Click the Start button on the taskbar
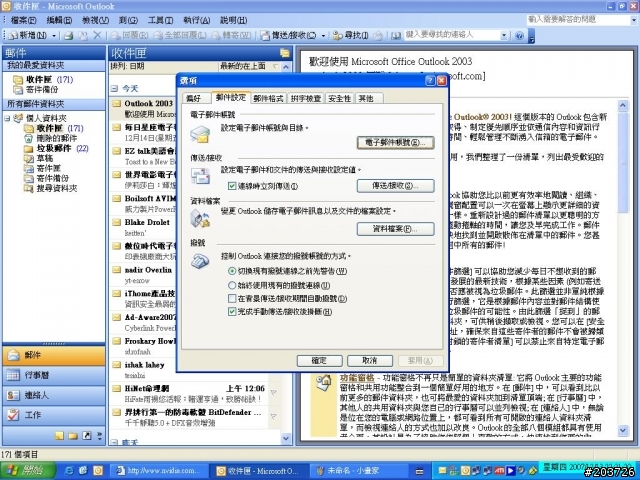640x480 pixels. tap(28, 471)
